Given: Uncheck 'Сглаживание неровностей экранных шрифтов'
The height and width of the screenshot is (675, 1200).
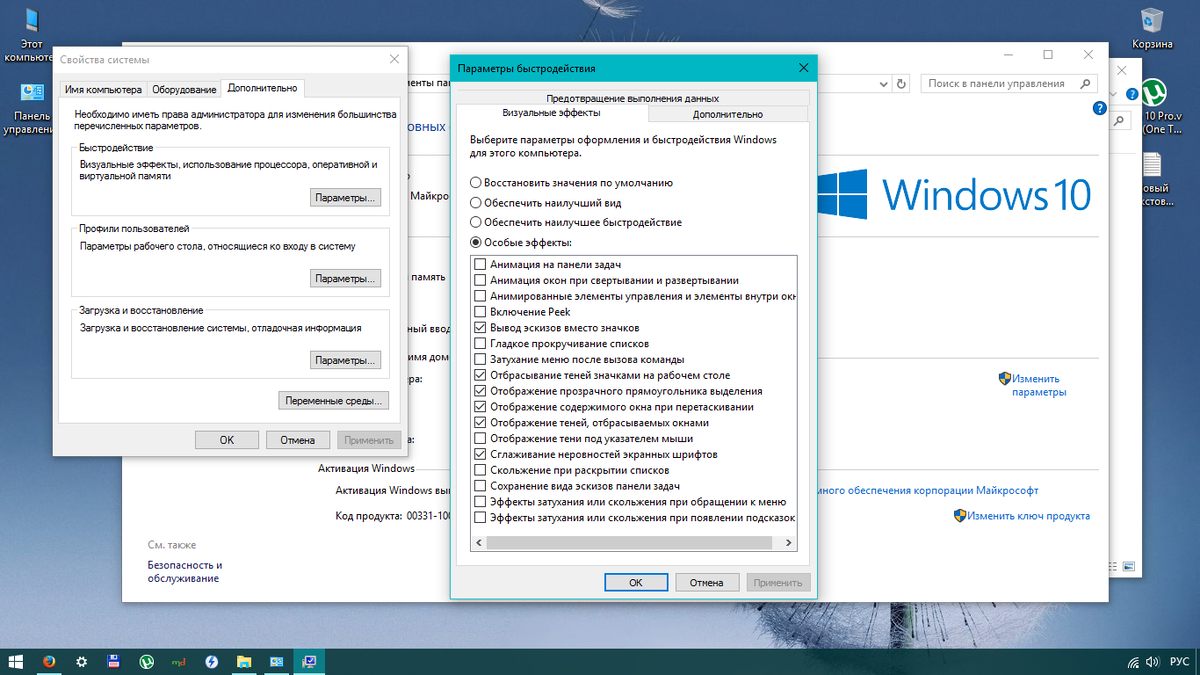Looking at the screenshot, I should point(480,454).
